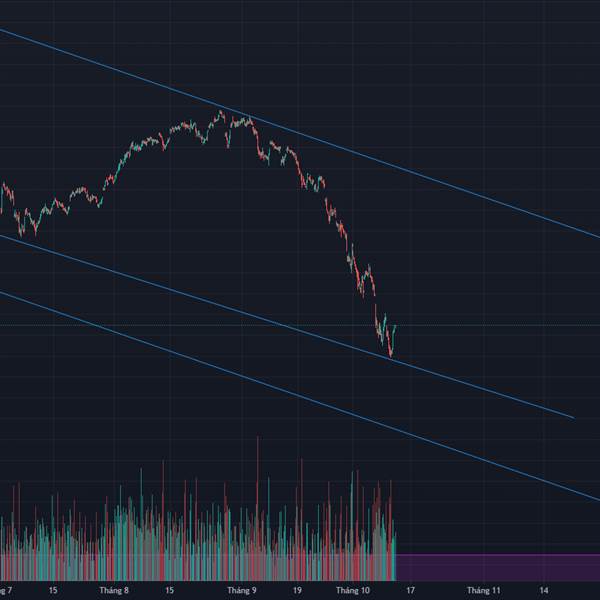Click the tallest red volume bar
The image size is (600, 600).
click(x=258, y=508)
